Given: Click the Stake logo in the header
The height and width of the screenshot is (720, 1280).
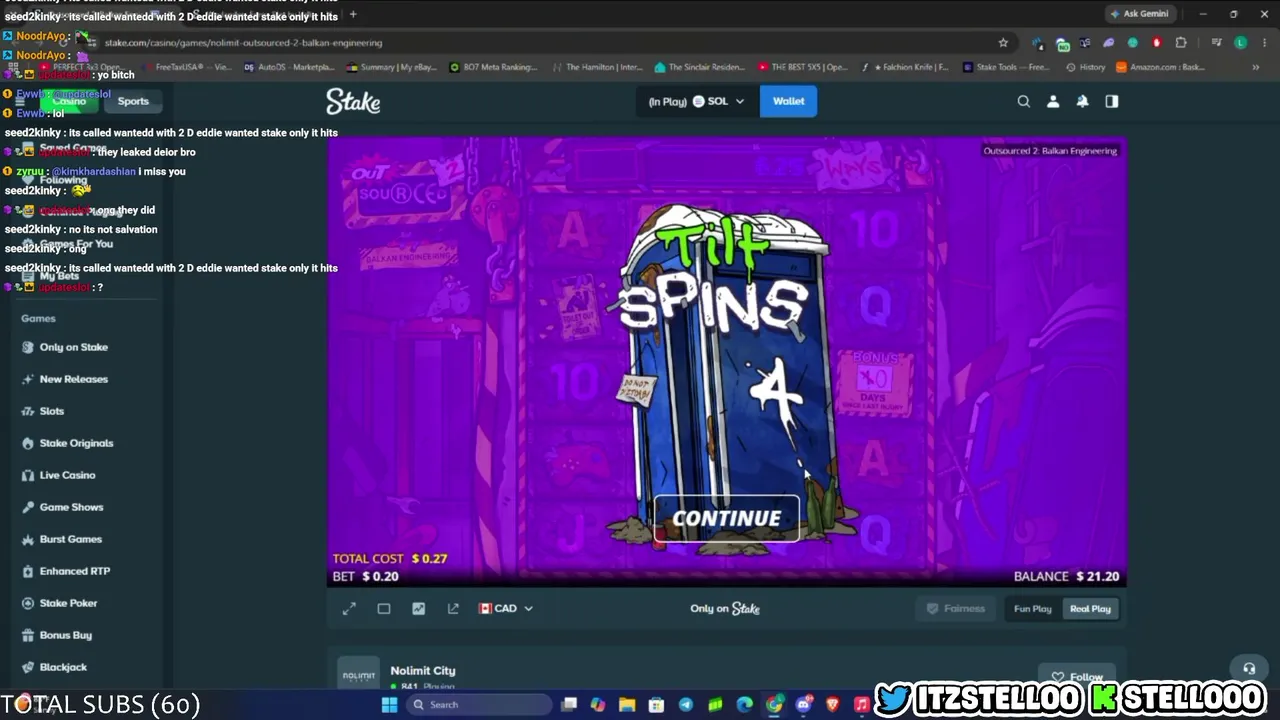Looking at the screenshot, I should click(353, 101).
